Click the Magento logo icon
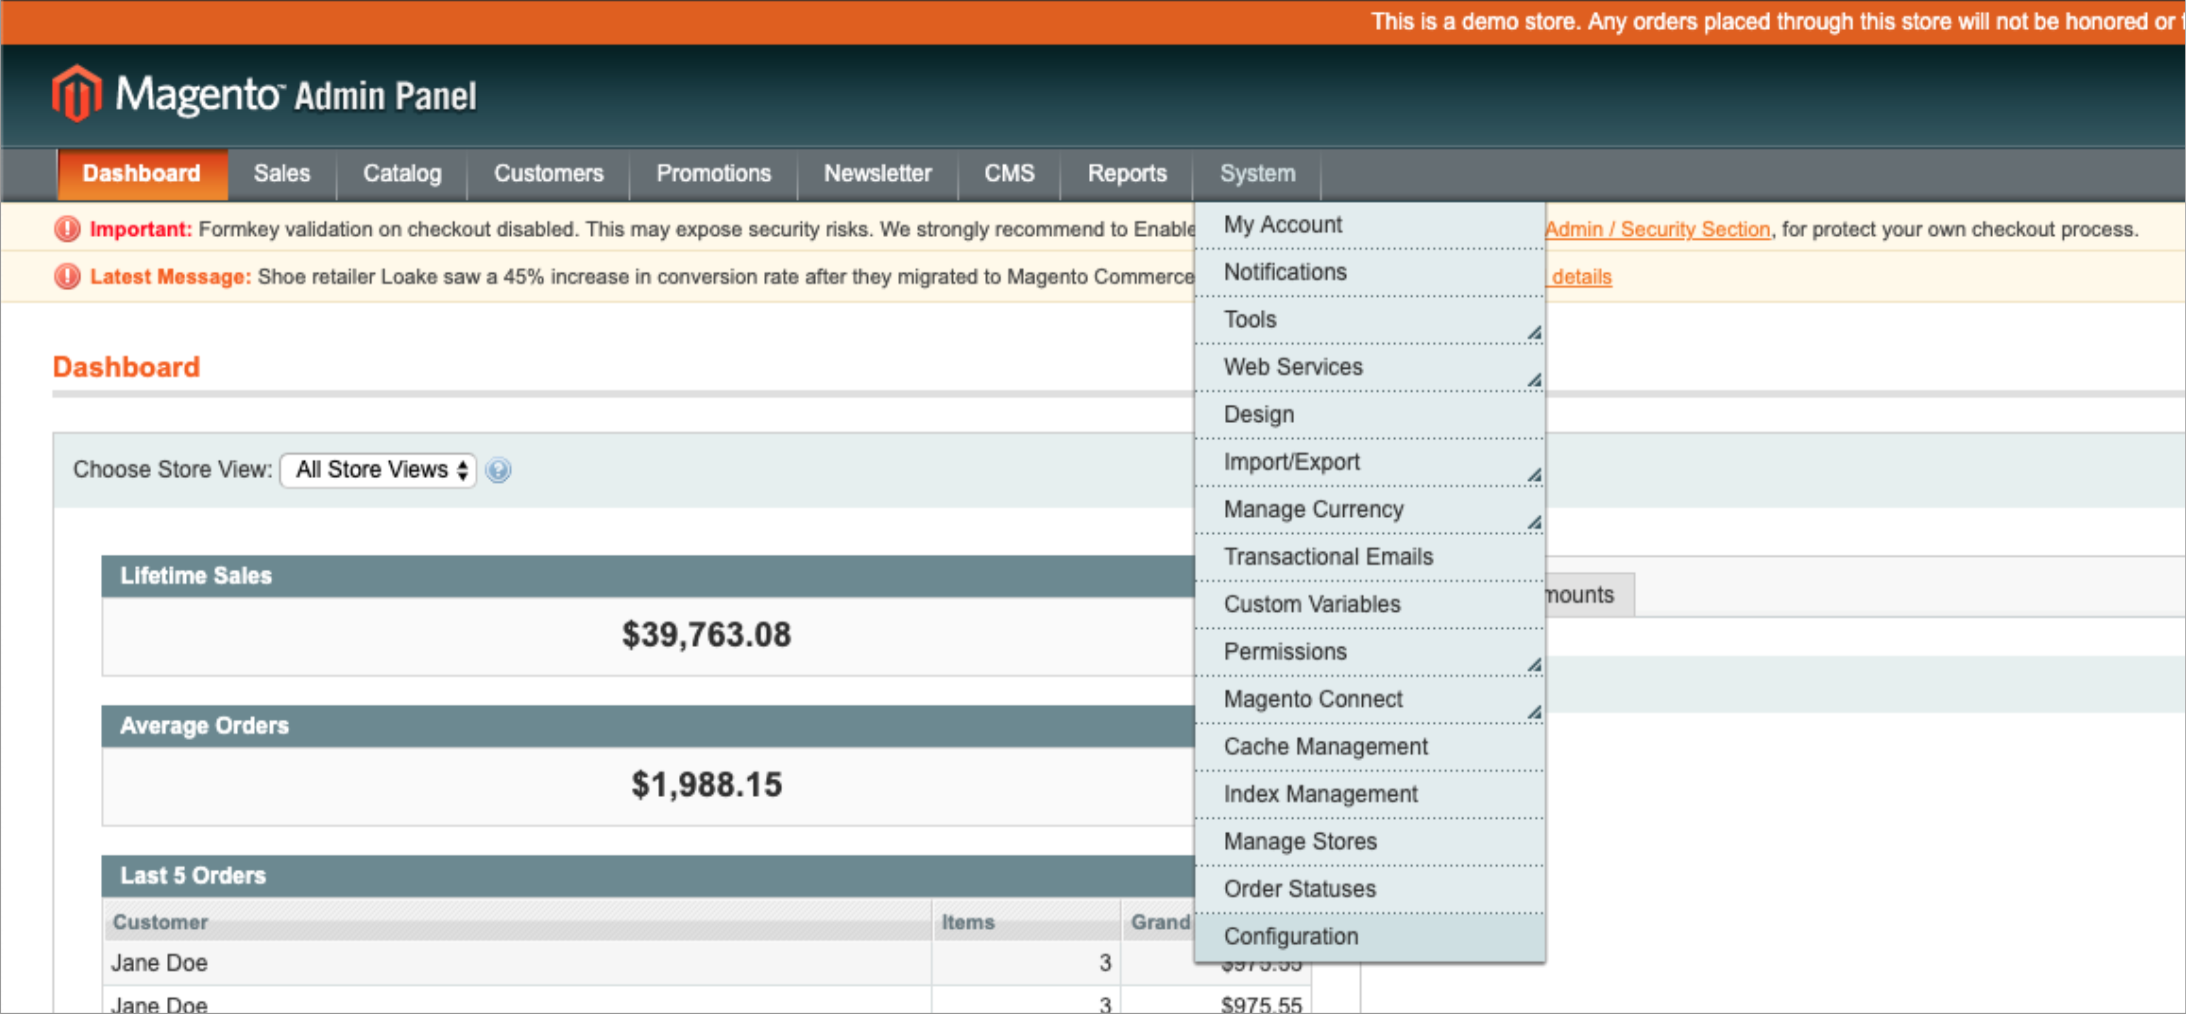This screenshot has height=1014, width=2186. click(77, 94)
